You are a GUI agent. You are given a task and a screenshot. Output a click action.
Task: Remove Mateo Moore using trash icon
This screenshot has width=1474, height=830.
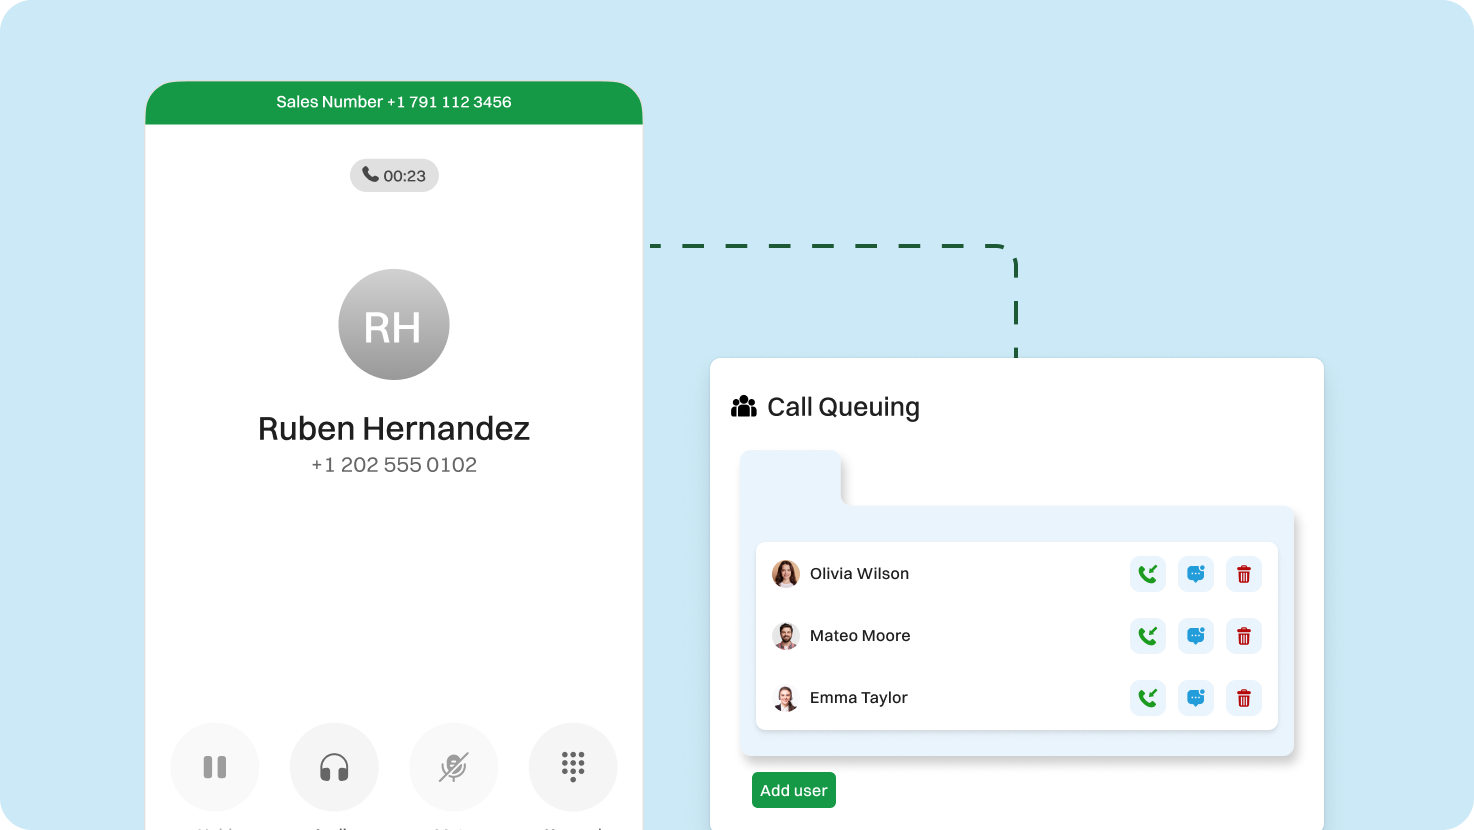(1243, 636)
